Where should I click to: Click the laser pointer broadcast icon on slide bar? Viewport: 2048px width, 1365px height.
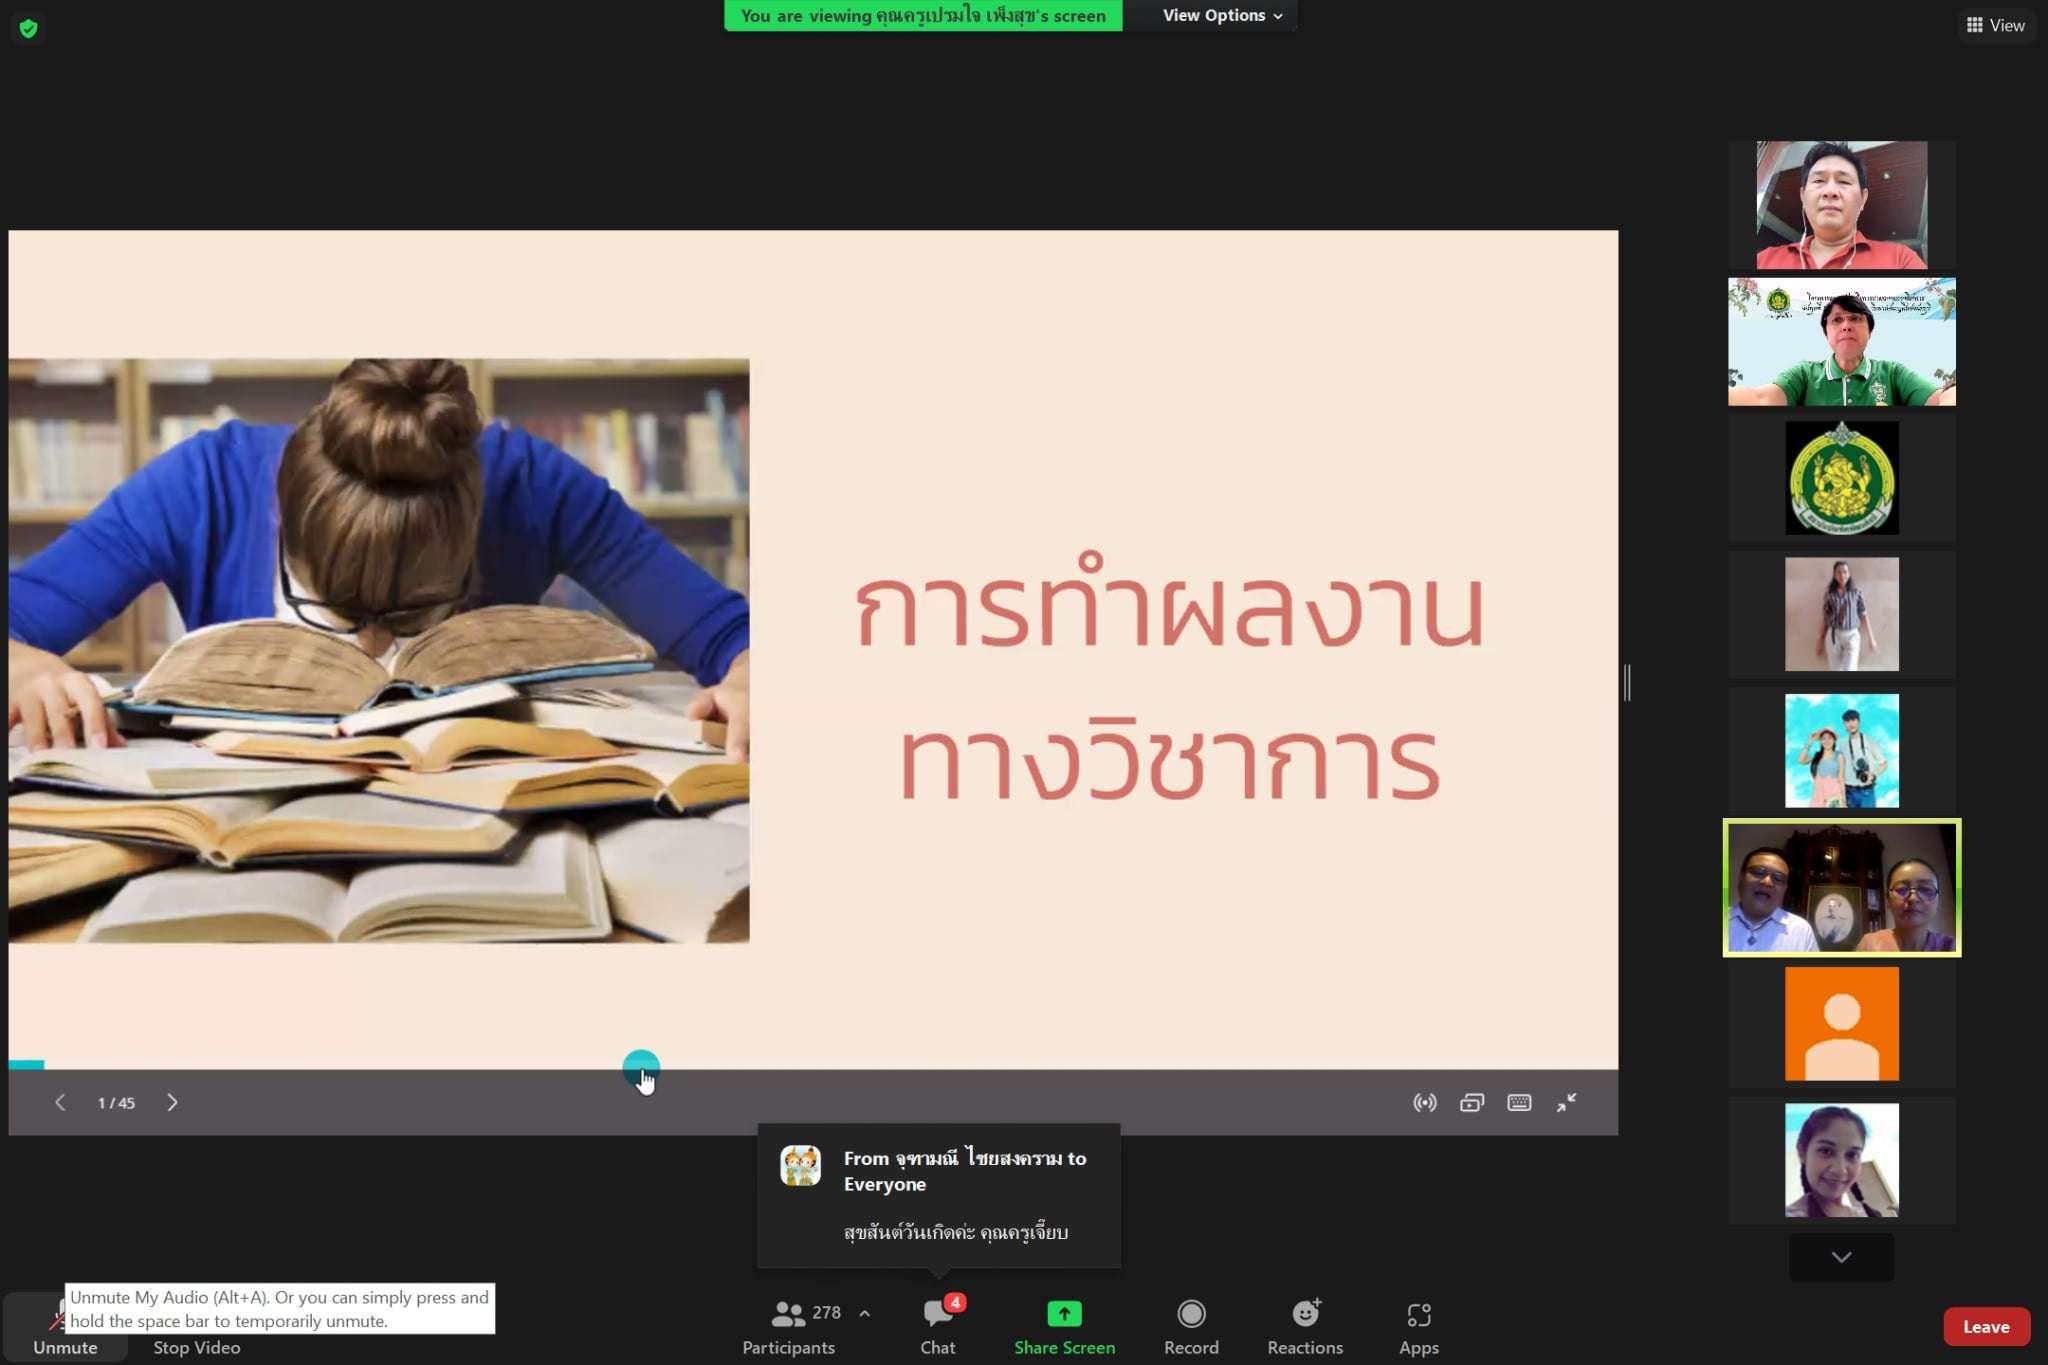[1424, 1102]
